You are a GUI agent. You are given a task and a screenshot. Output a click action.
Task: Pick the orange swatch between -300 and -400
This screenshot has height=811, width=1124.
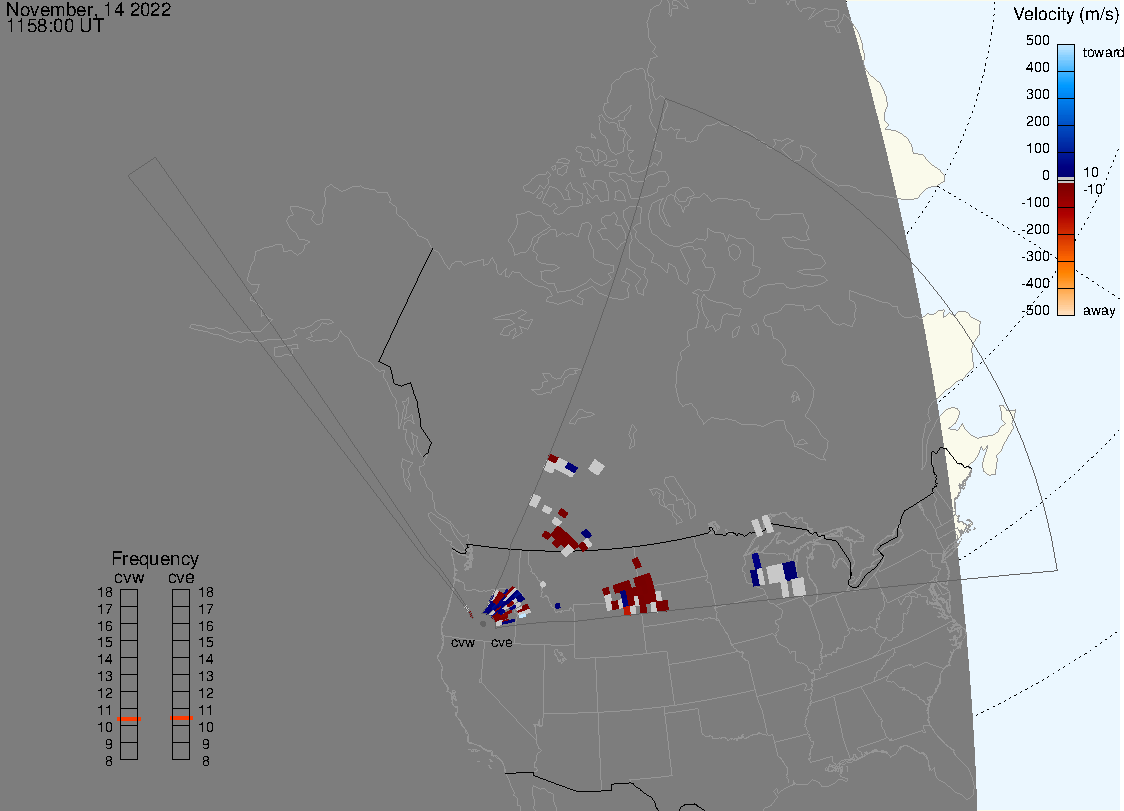(x=1066, y=275)
